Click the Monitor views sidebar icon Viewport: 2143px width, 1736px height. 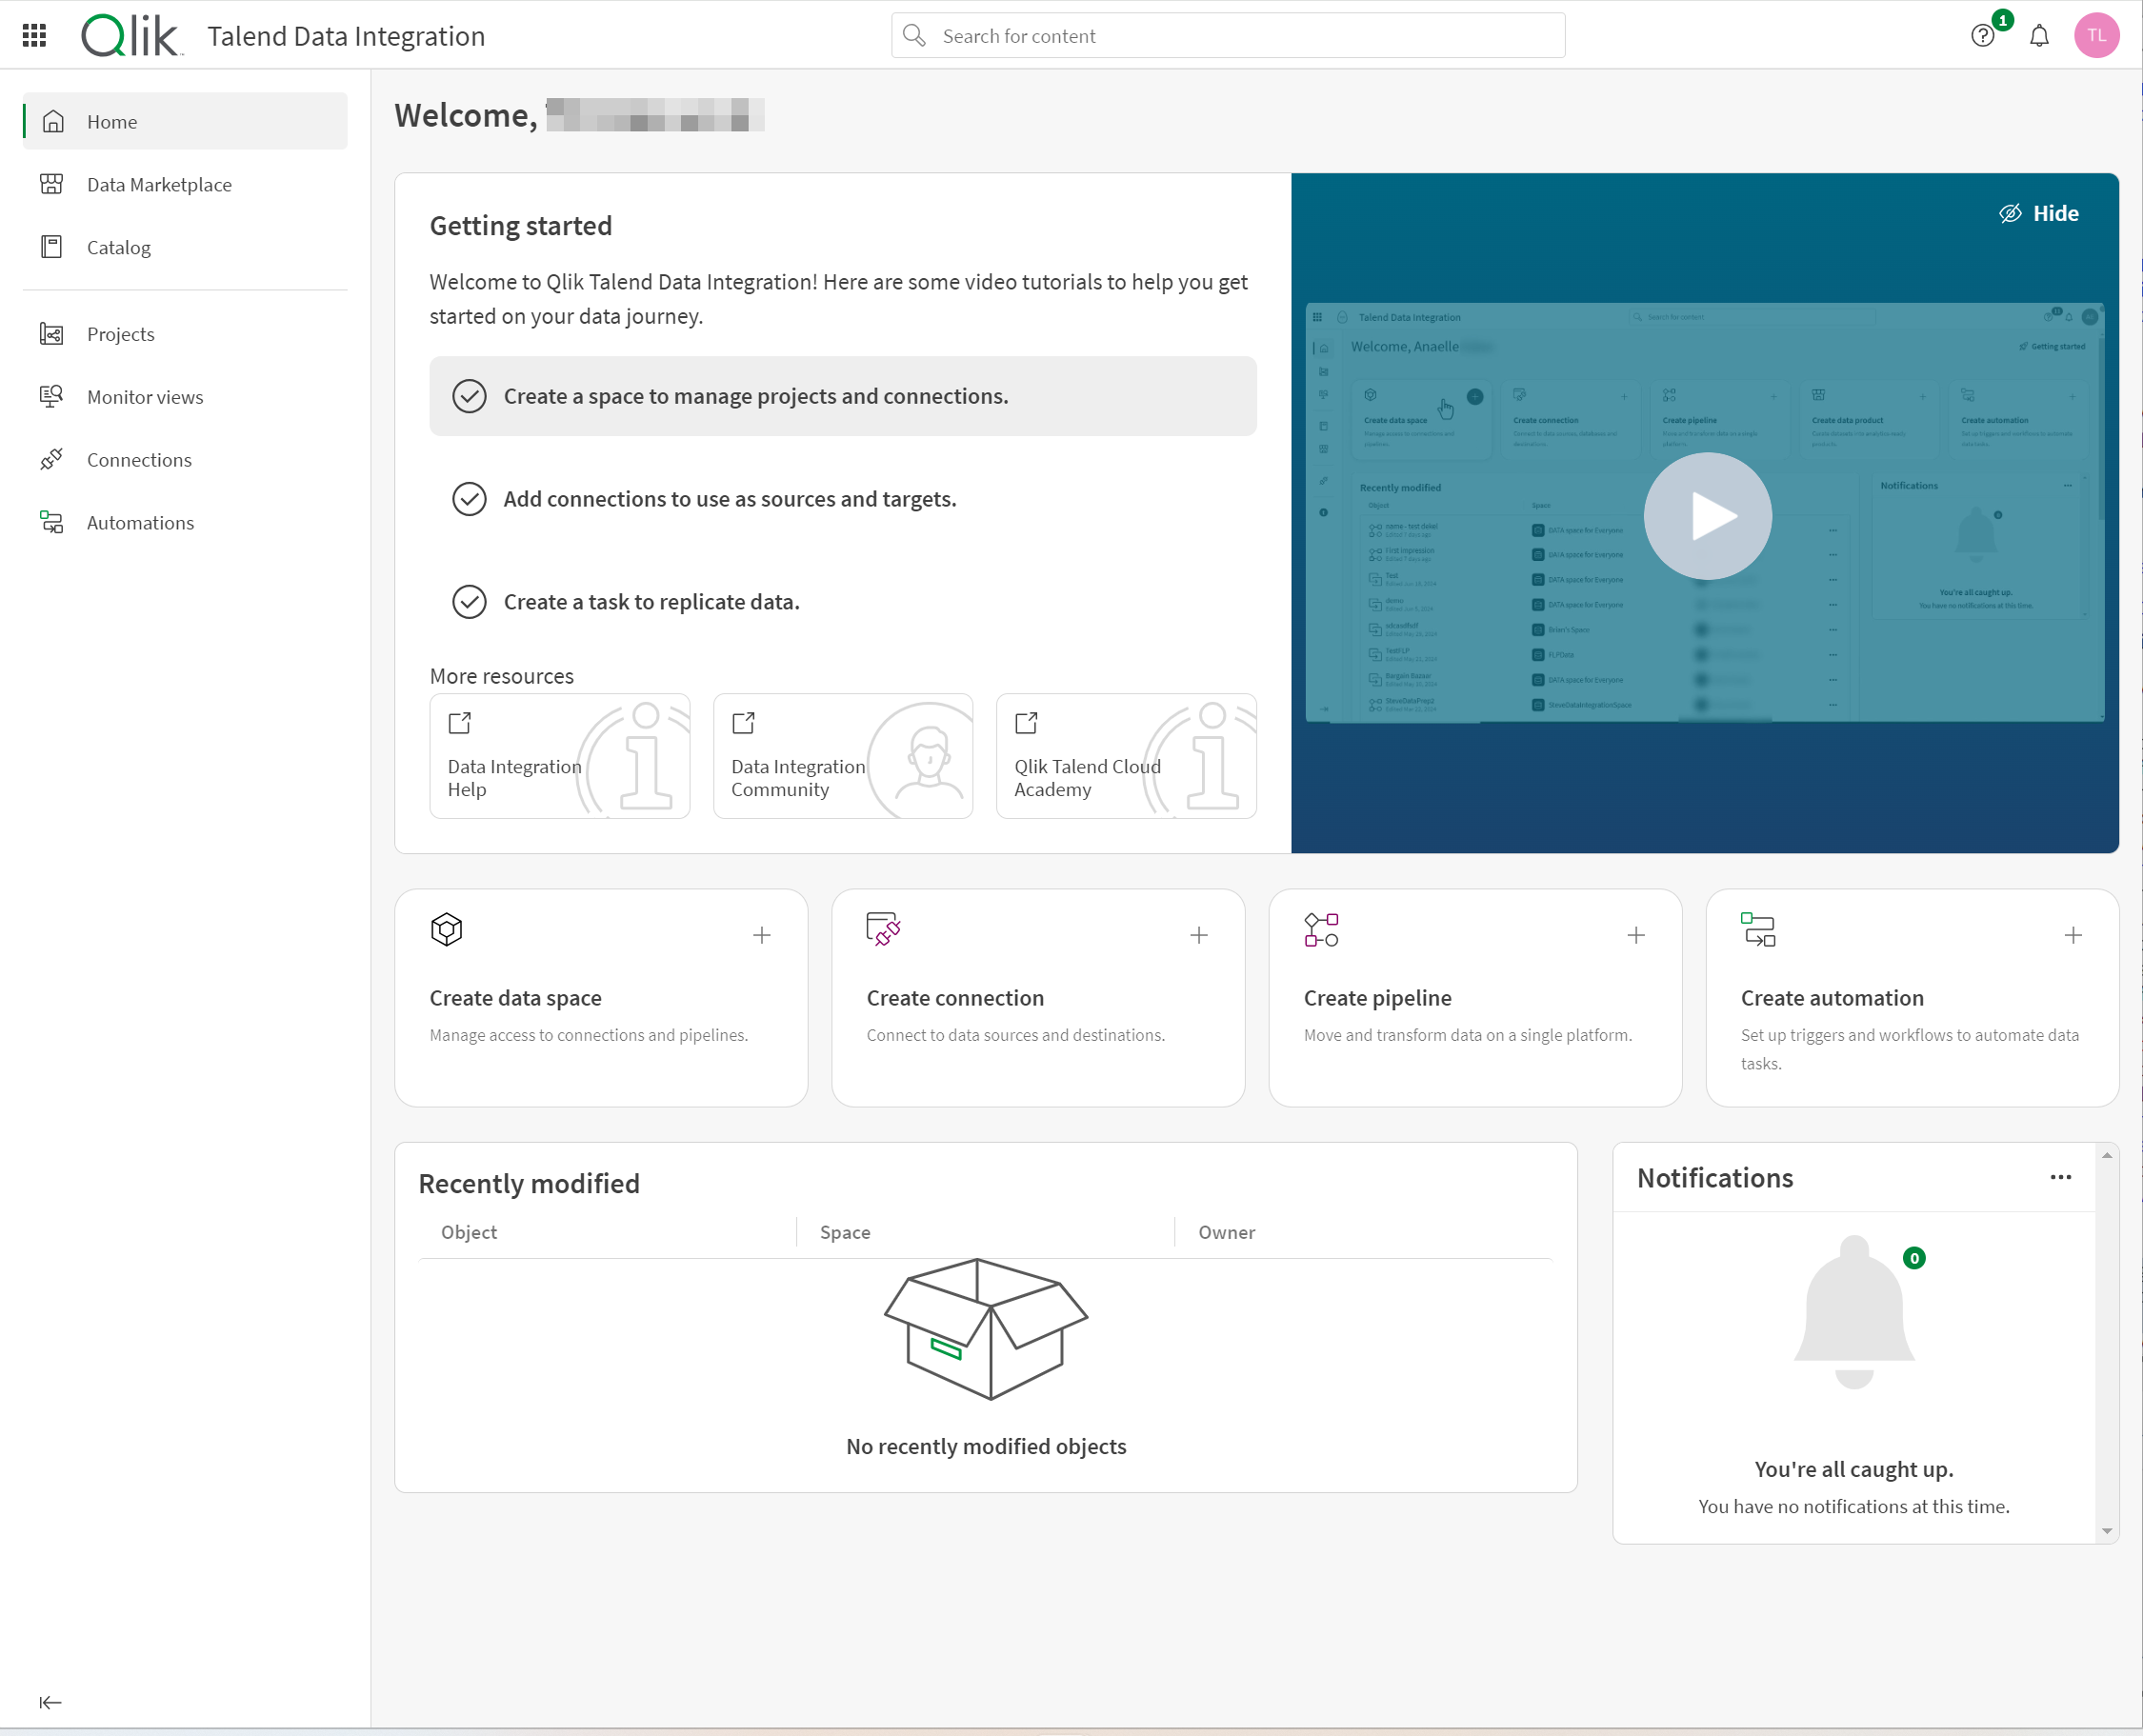[53, 395]
